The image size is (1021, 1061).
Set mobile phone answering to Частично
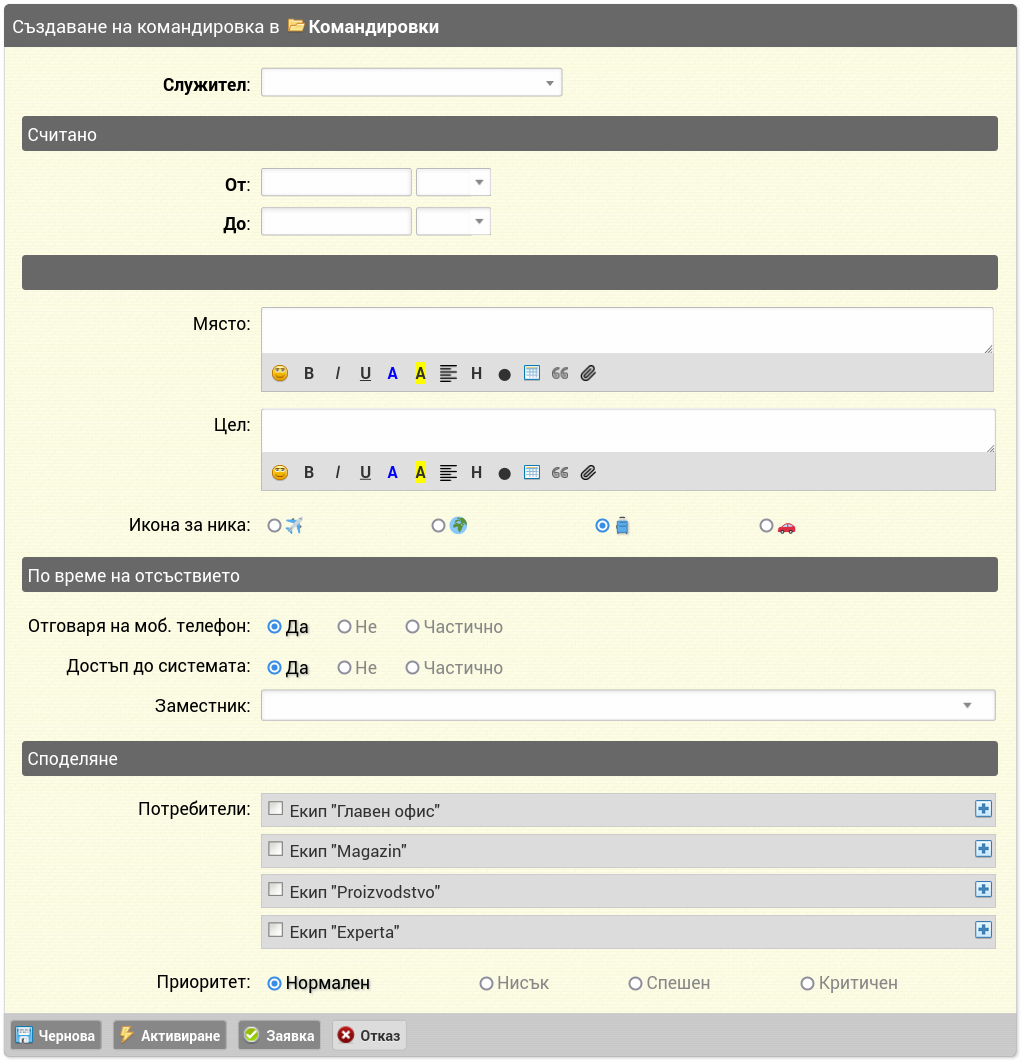(412, 627)
